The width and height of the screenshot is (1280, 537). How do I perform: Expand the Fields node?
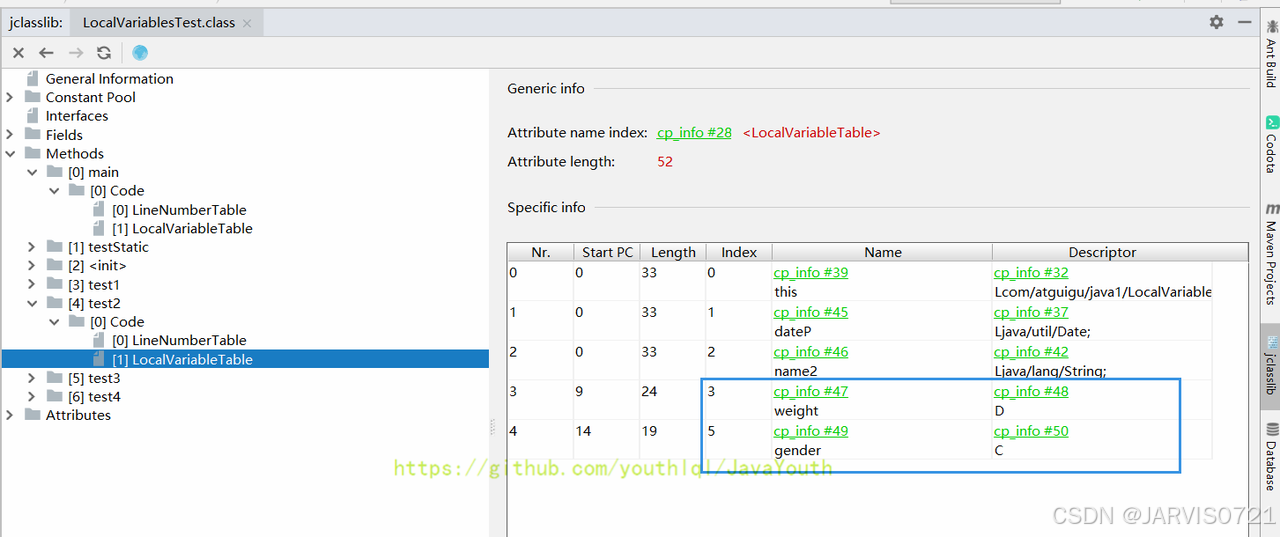coord(10,135)
